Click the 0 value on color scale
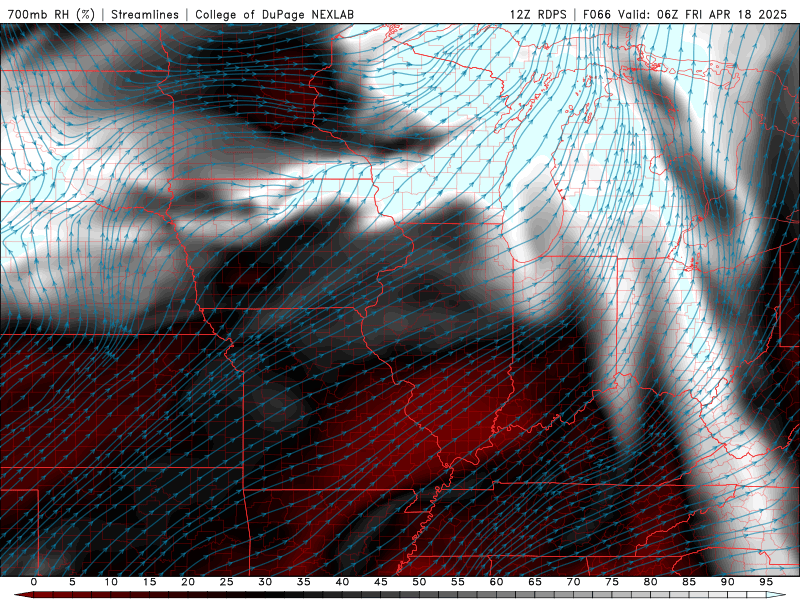800x600 pixels. click(x=34, y=582)
